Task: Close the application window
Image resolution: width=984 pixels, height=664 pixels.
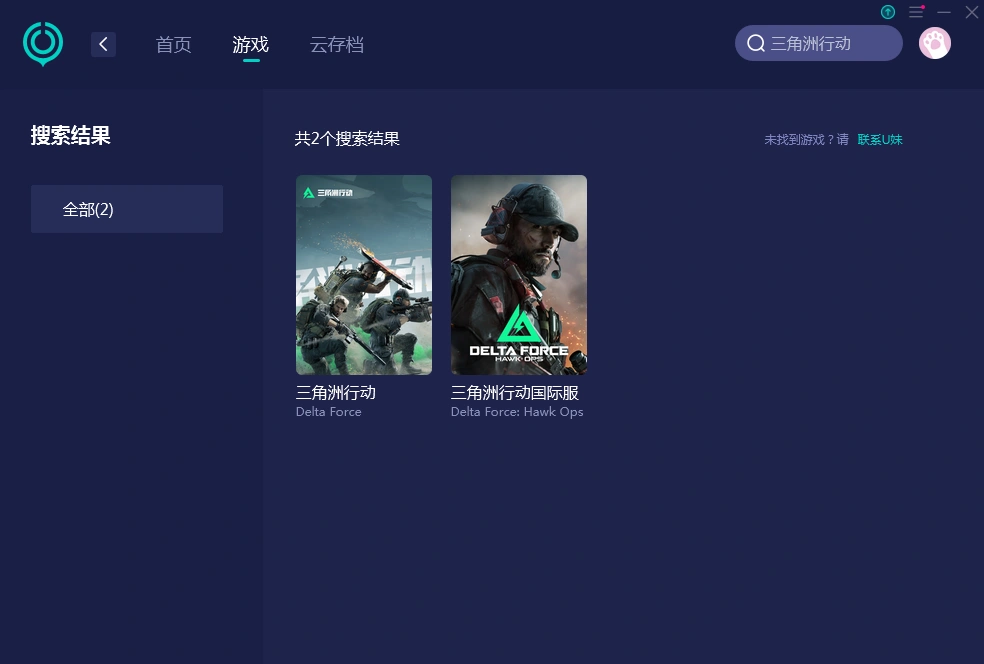Action: coord(971,12)
